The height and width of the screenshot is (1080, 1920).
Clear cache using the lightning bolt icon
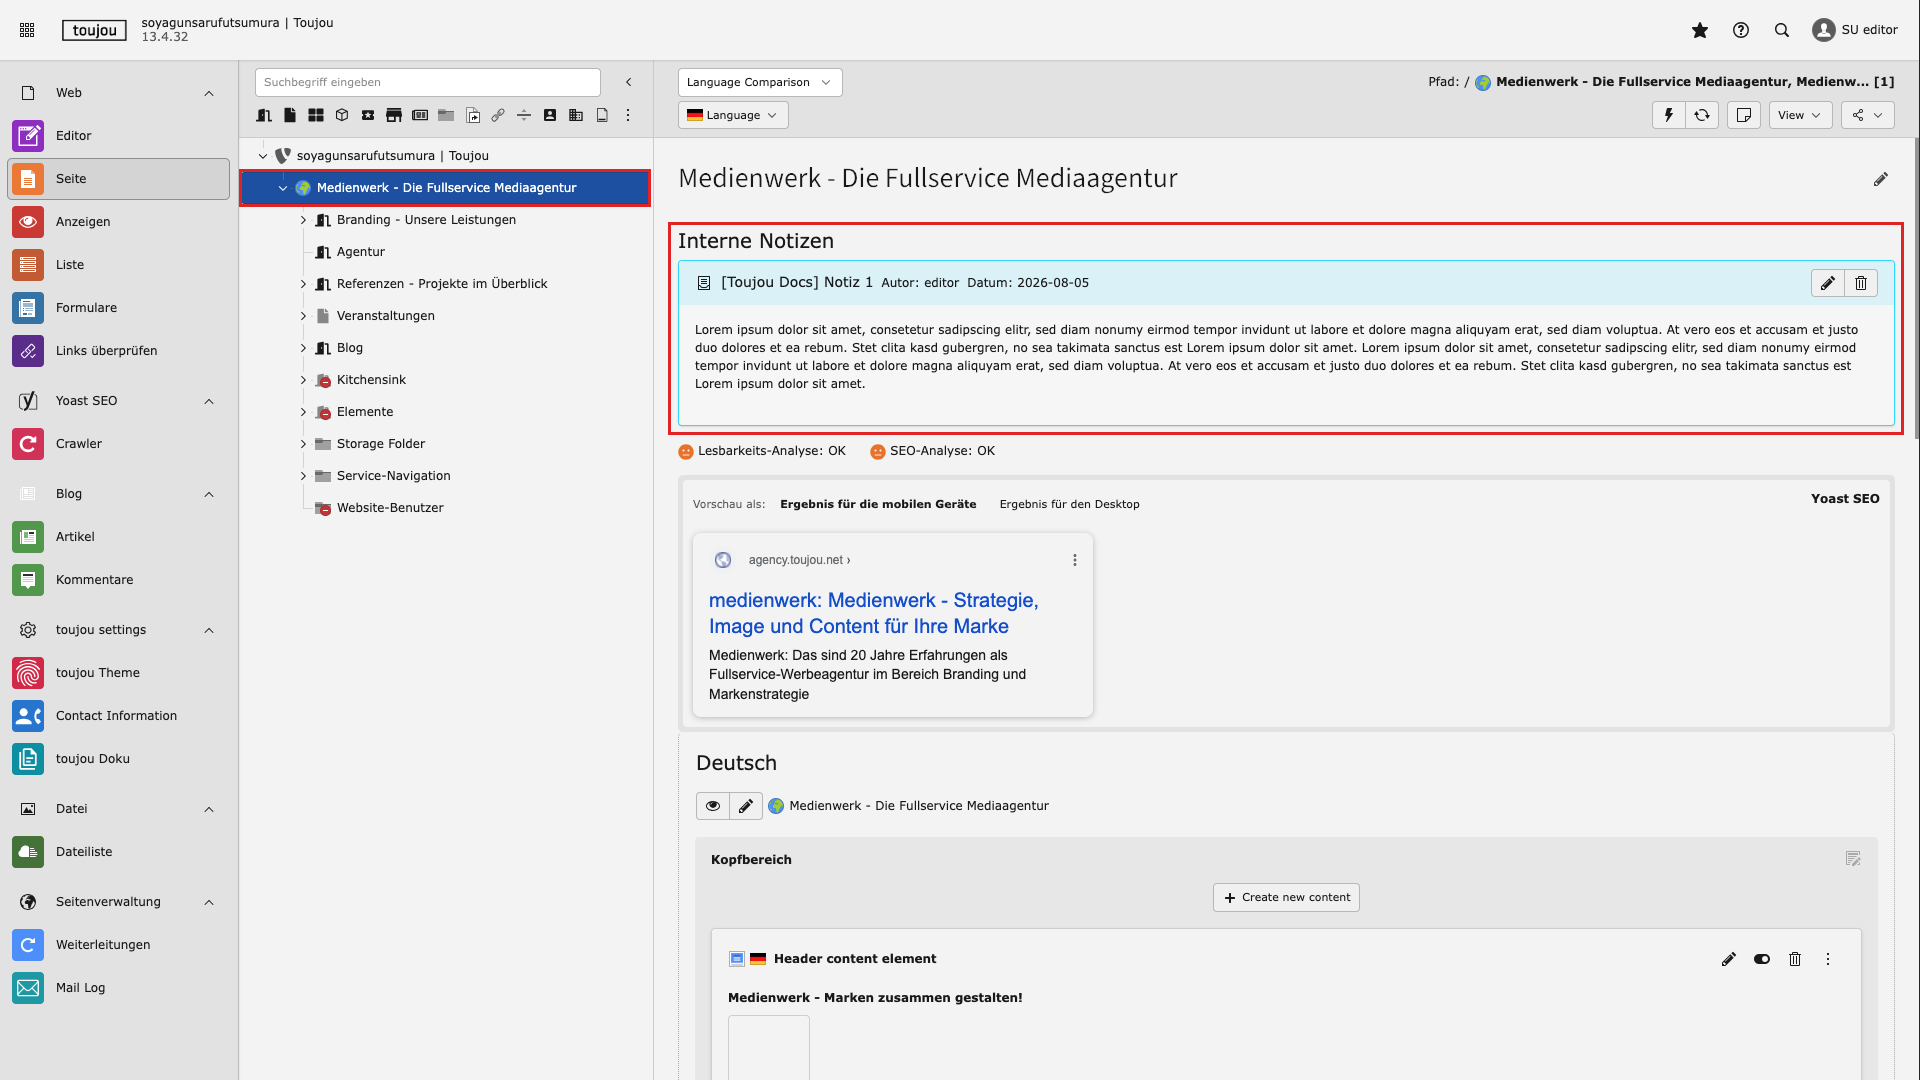pos(1668,115)
